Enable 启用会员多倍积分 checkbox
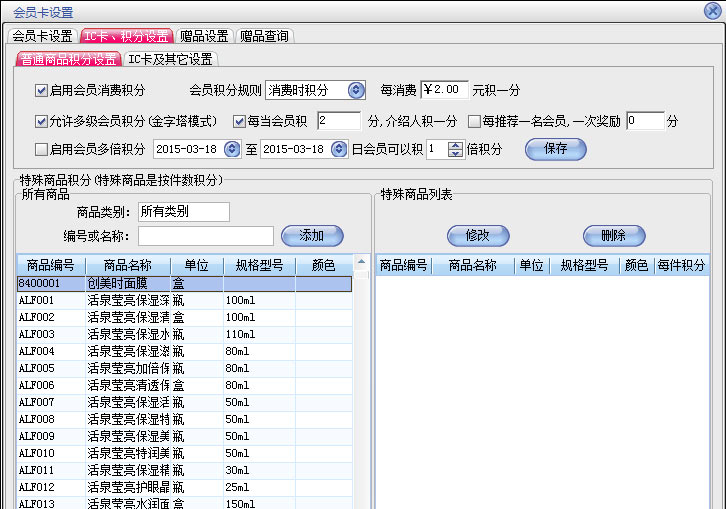The height and width of the screenshot is (509, 726). [41, 149]
